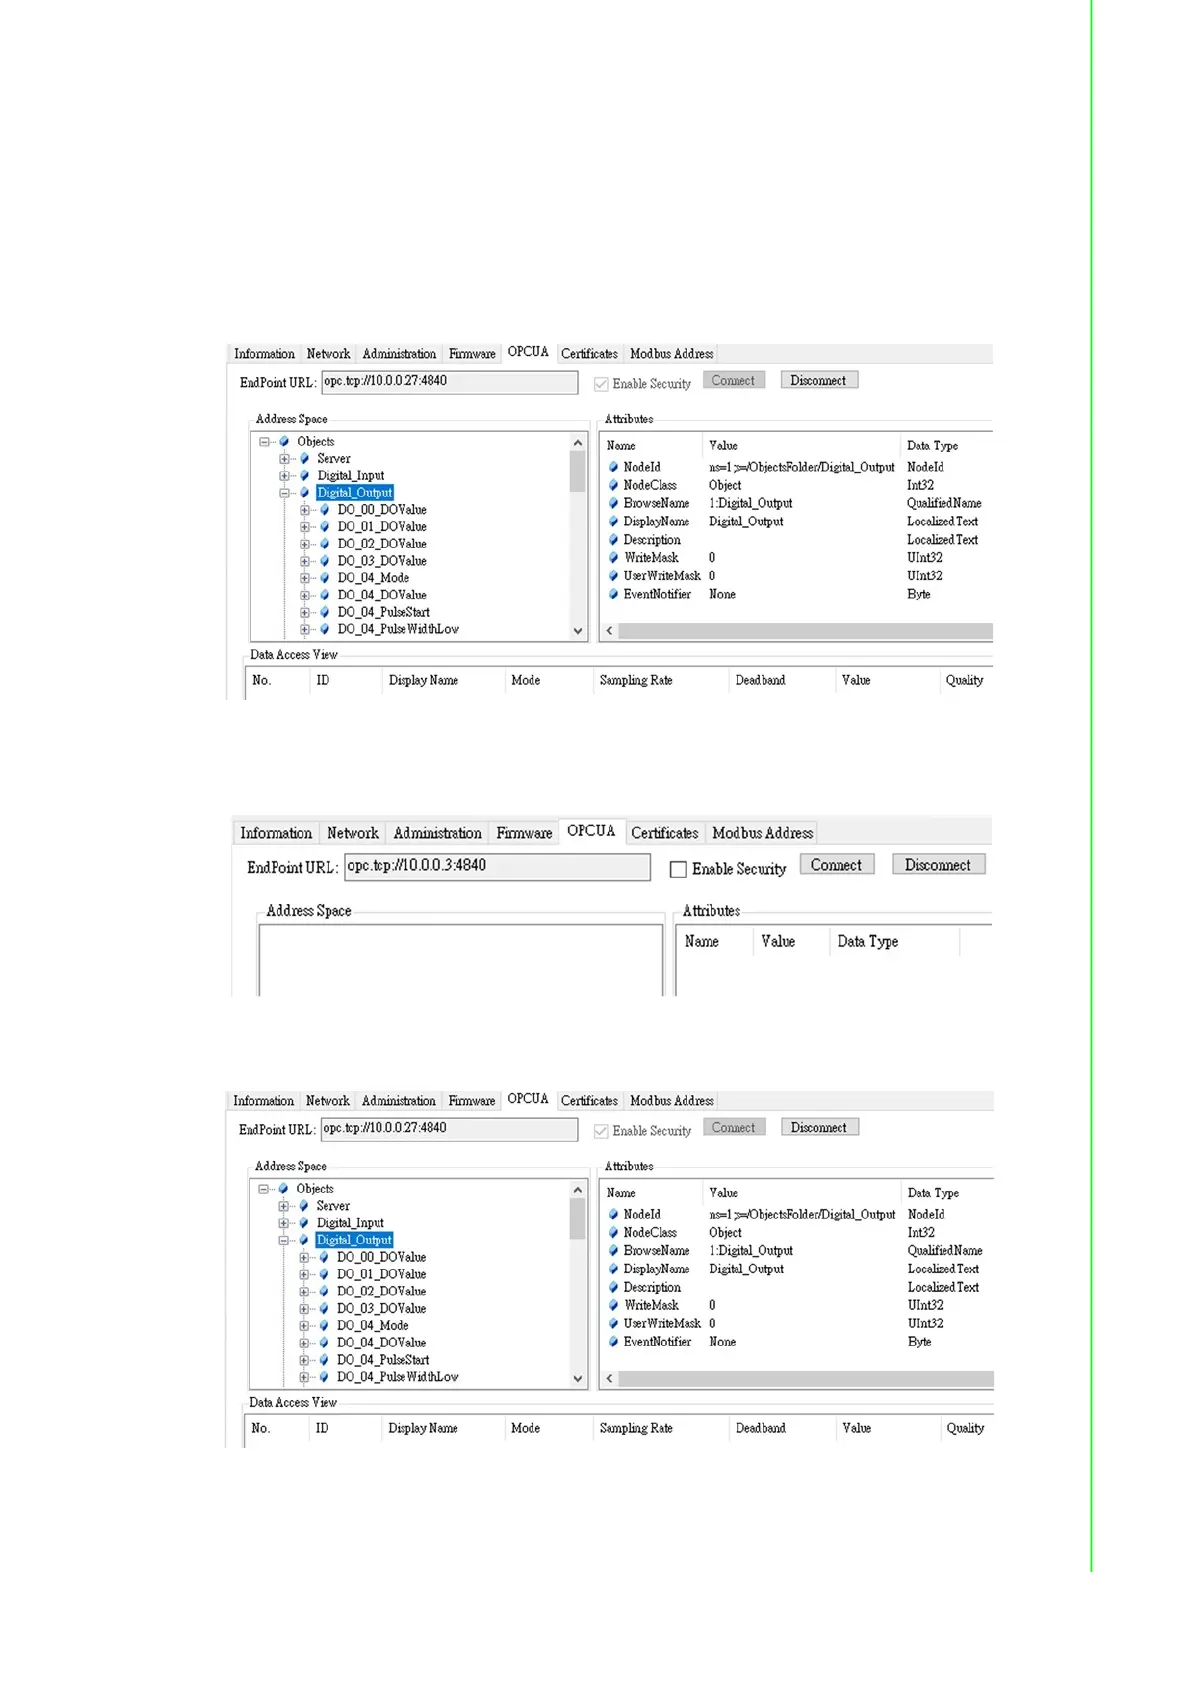Open Information tab in top screenshot
The width and height of the screenshot is (1191, 1684).
(x=264, y=354)
